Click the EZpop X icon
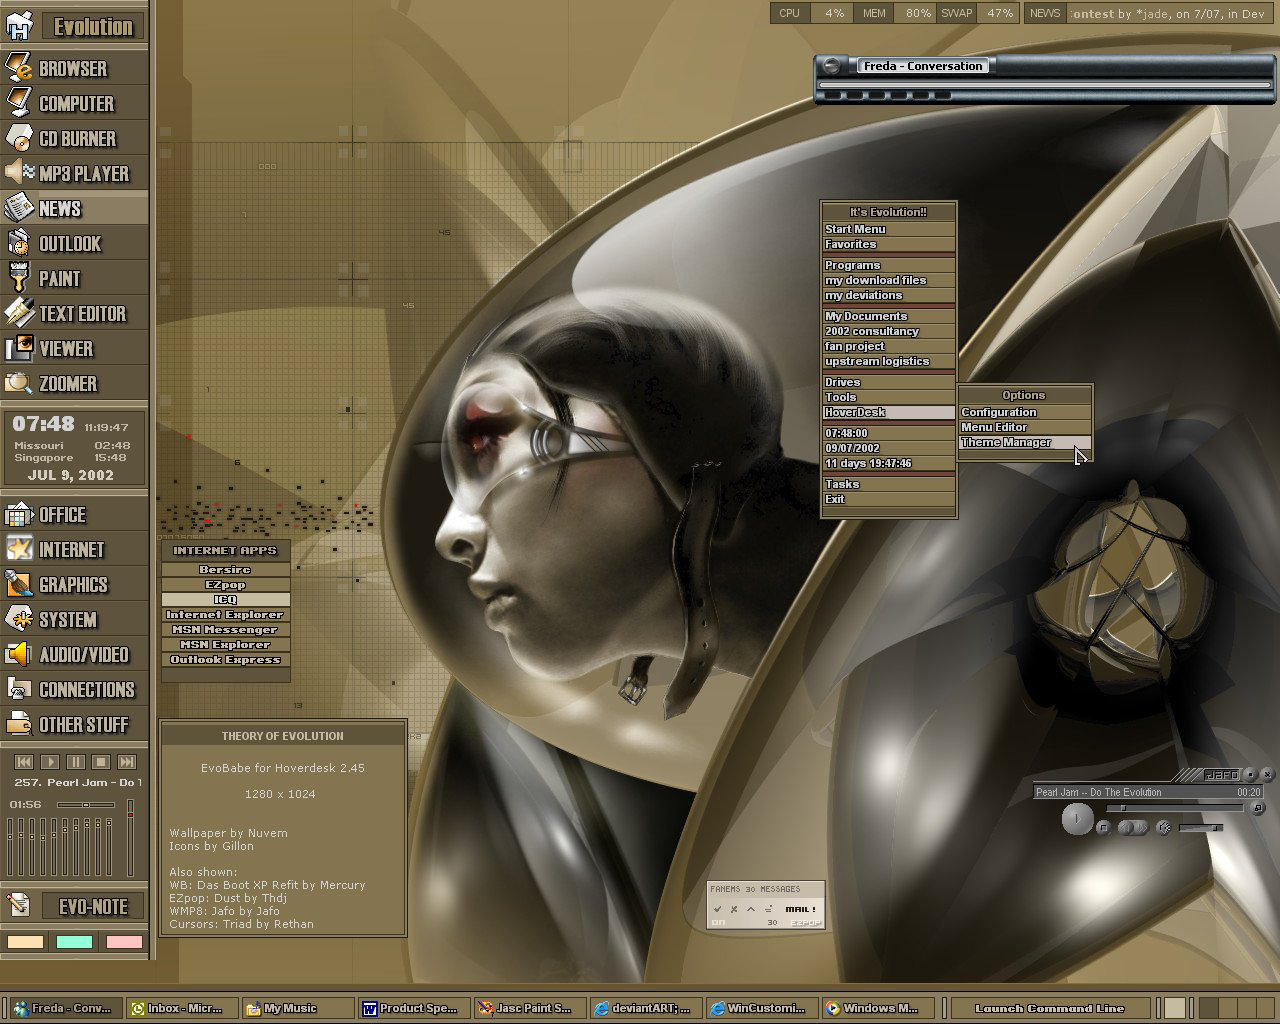The width and height of the screenshot is (1280, 1024). (734, 909)
